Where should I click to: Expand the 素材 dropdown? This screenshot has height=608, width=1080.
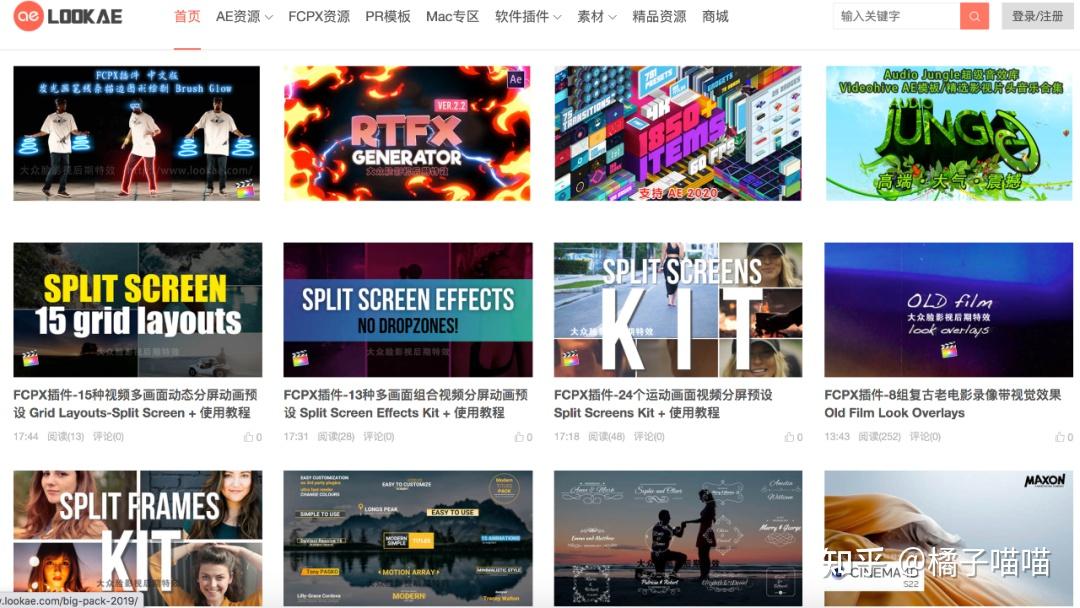tap(589, 17)
